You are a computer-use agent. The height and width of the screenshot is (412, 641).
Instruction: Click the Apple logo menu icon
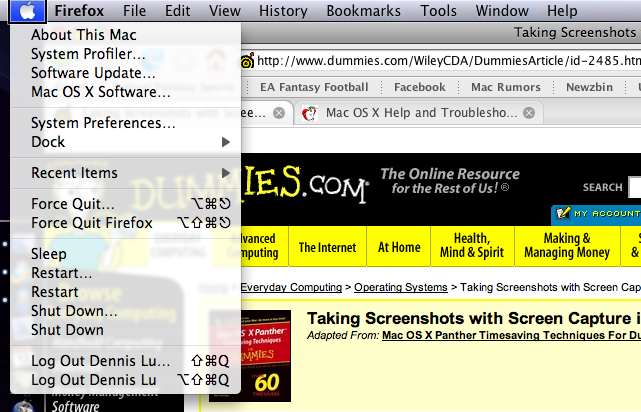click(27, 11)
